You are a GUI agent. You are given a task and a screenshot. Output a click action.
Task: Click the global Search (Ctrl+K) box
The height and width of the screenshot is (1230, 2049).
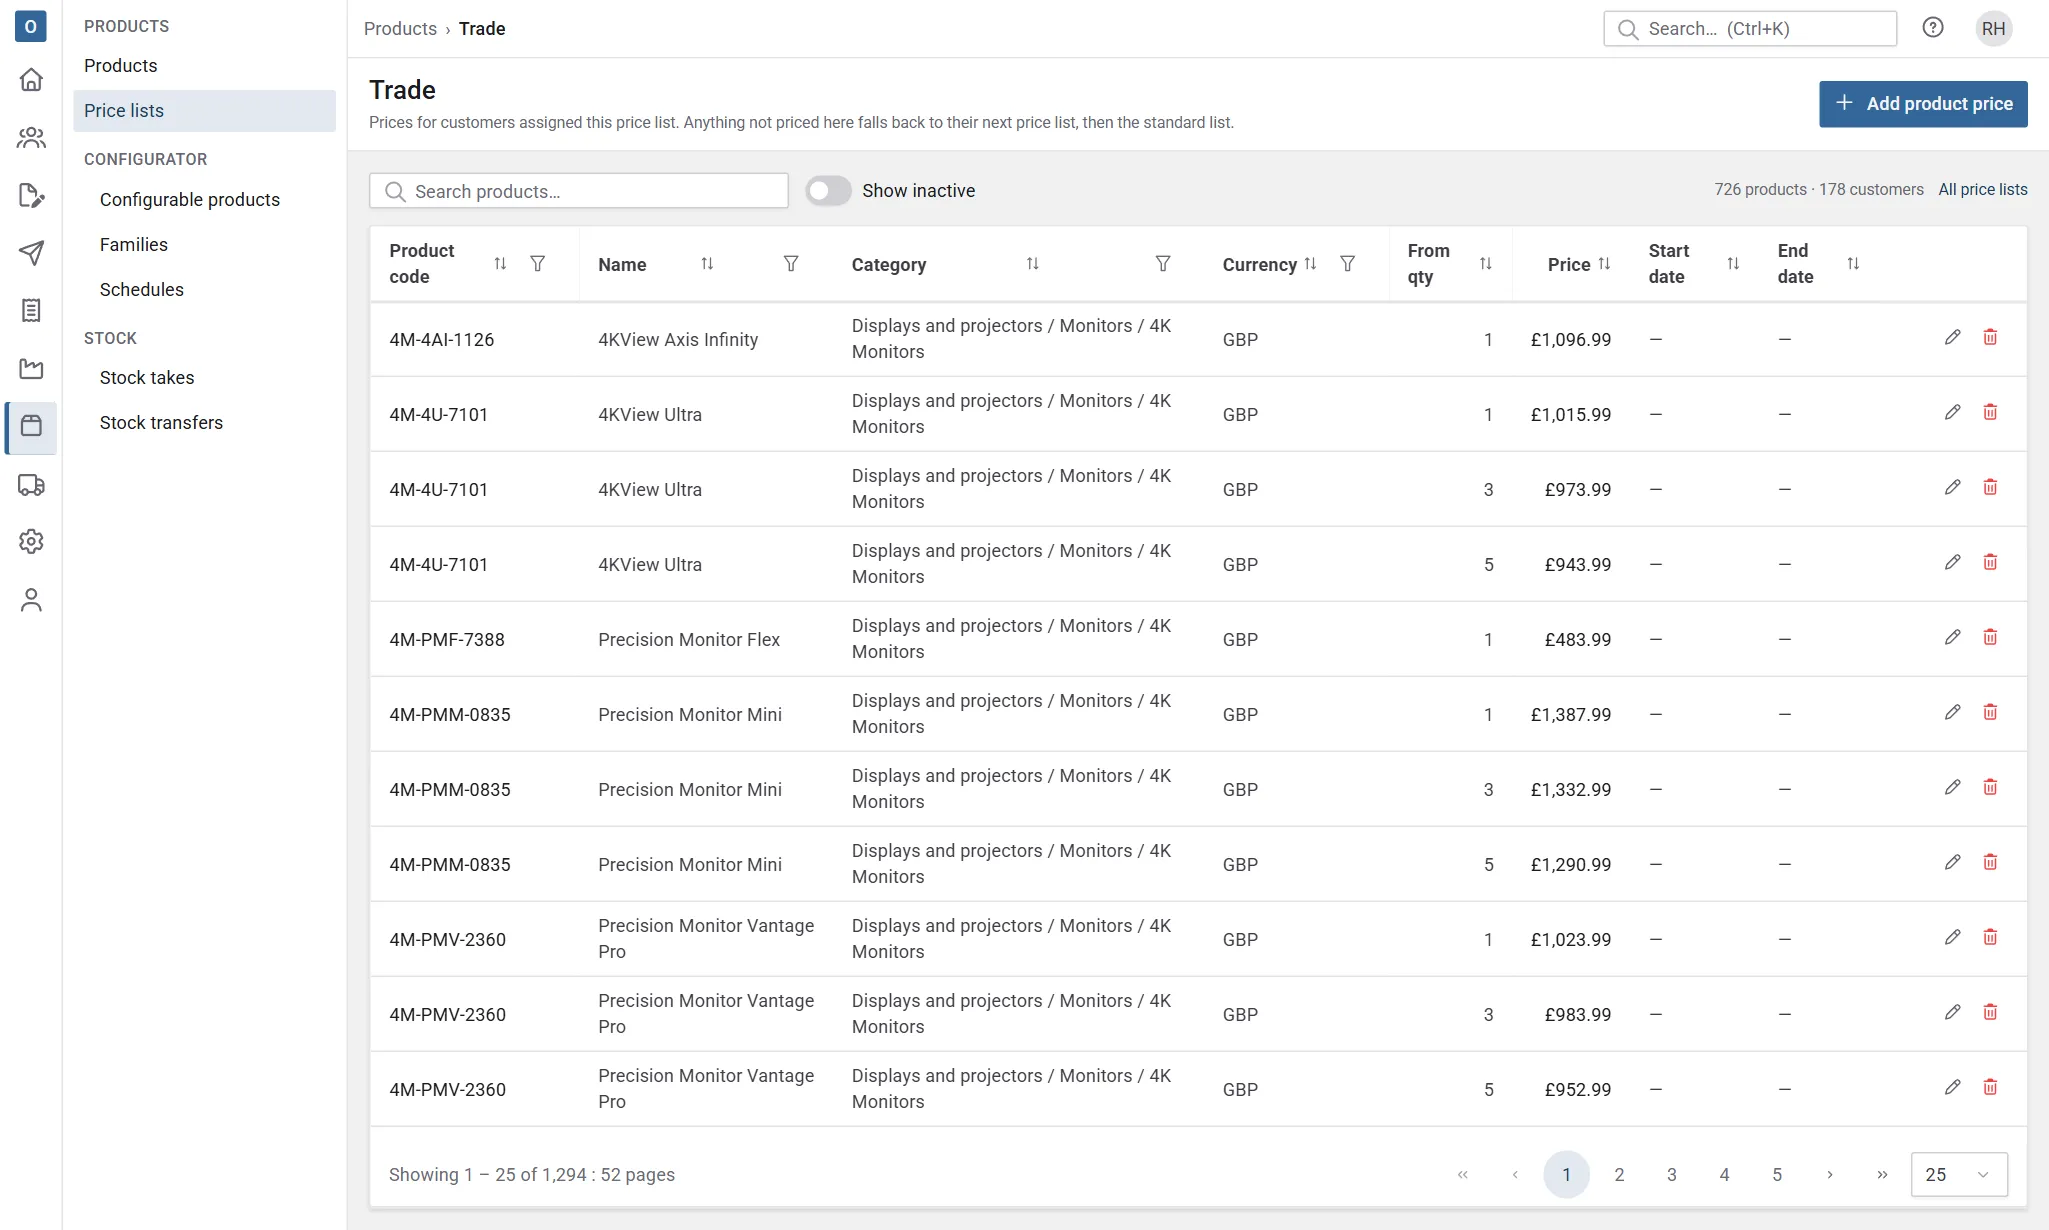point(1750,29)
